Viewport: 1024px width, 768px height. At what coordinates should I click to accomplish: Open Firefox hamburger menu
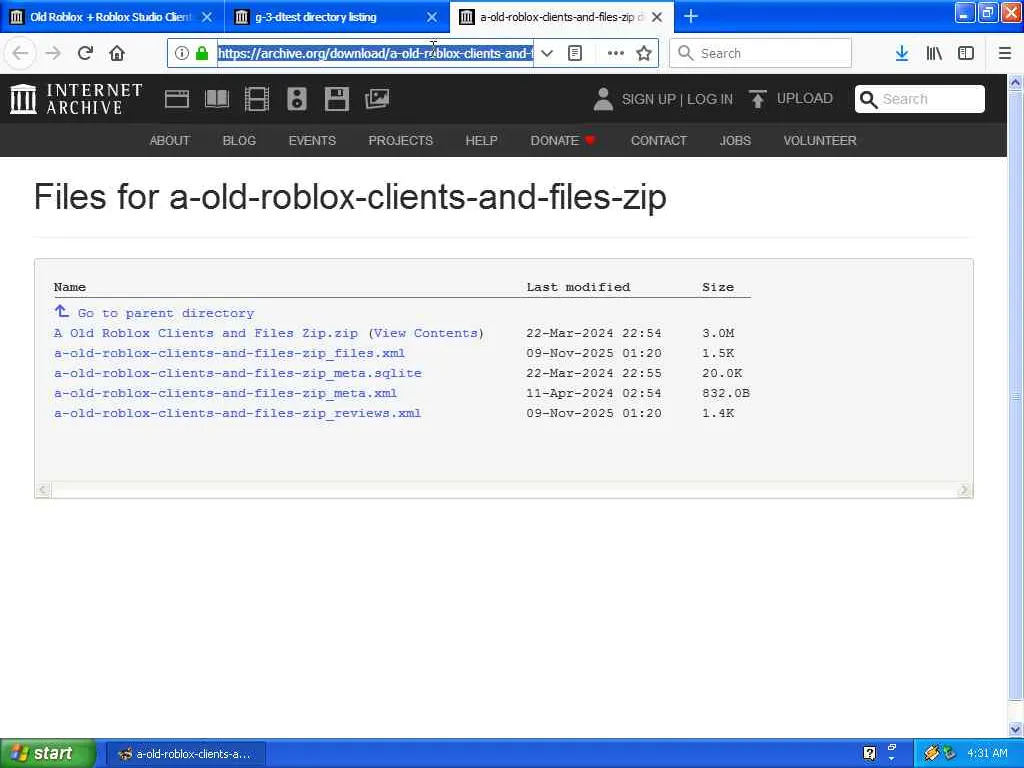(1004, 53)
